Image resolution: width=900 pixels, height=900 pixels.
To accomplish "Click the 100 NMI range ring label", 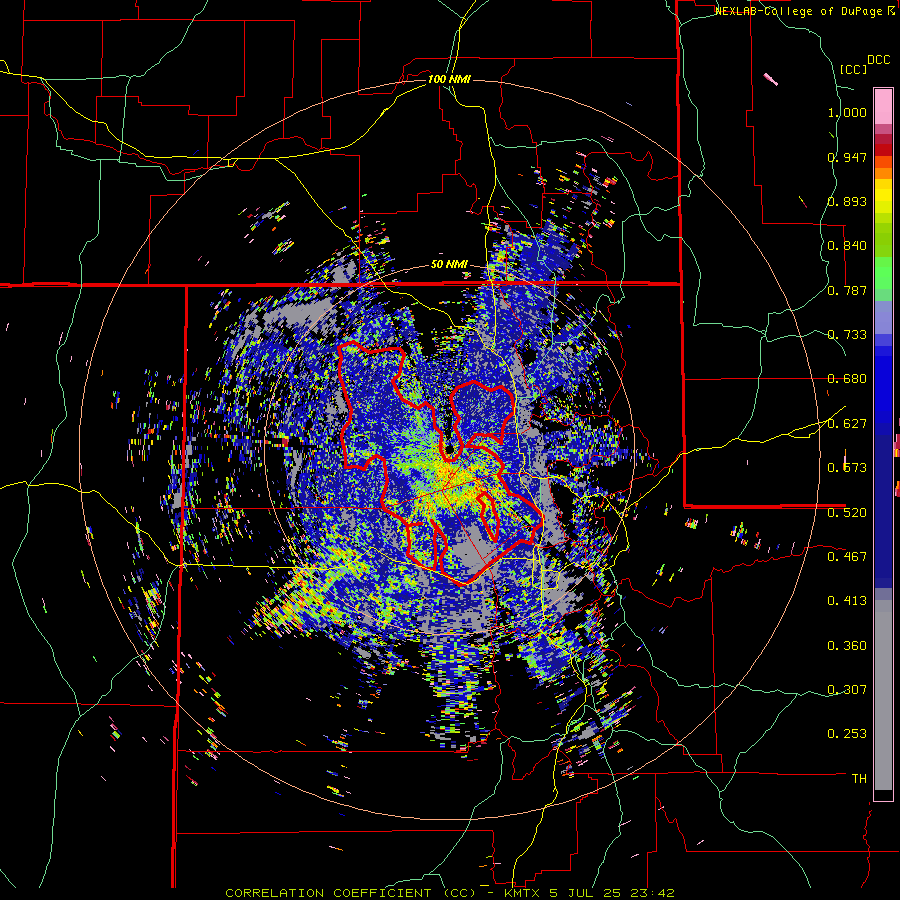I will (x=449, y=79).
